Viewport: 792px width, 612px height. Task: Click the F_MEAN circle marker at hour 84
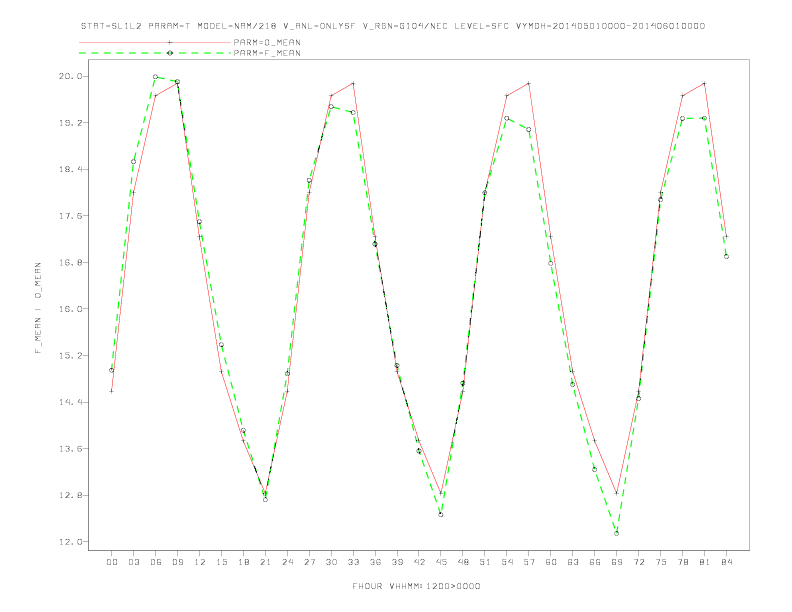(727, 257)
